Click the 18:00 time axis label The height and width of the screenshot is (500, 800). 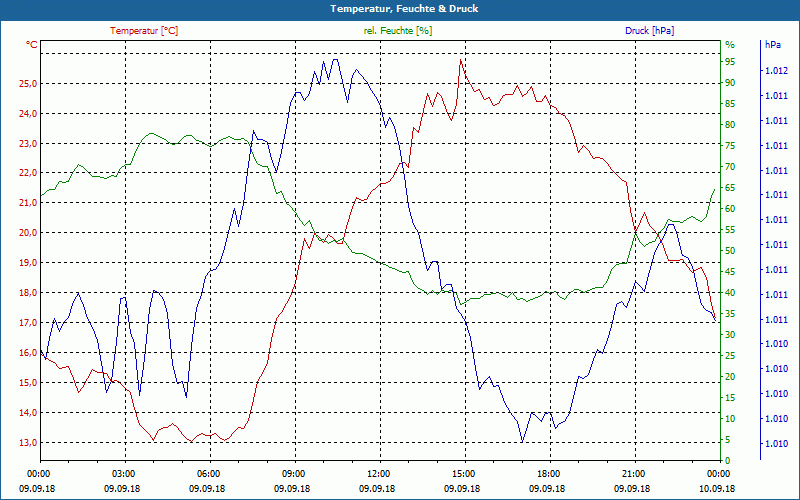(x=548, y=473)
